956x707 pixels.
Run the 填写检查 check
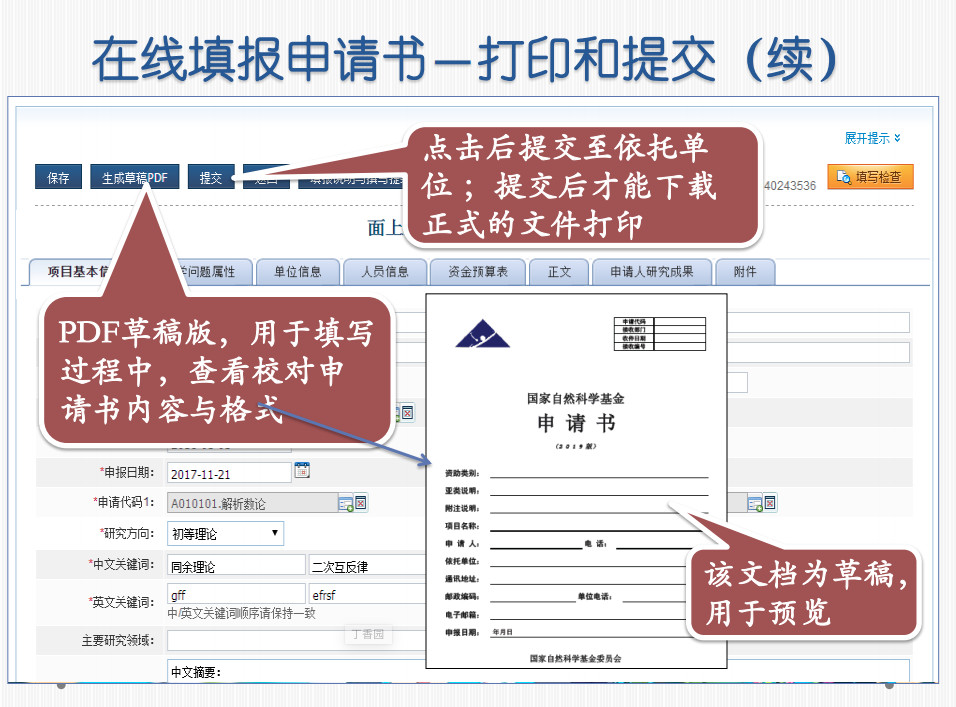click(870, 177)
